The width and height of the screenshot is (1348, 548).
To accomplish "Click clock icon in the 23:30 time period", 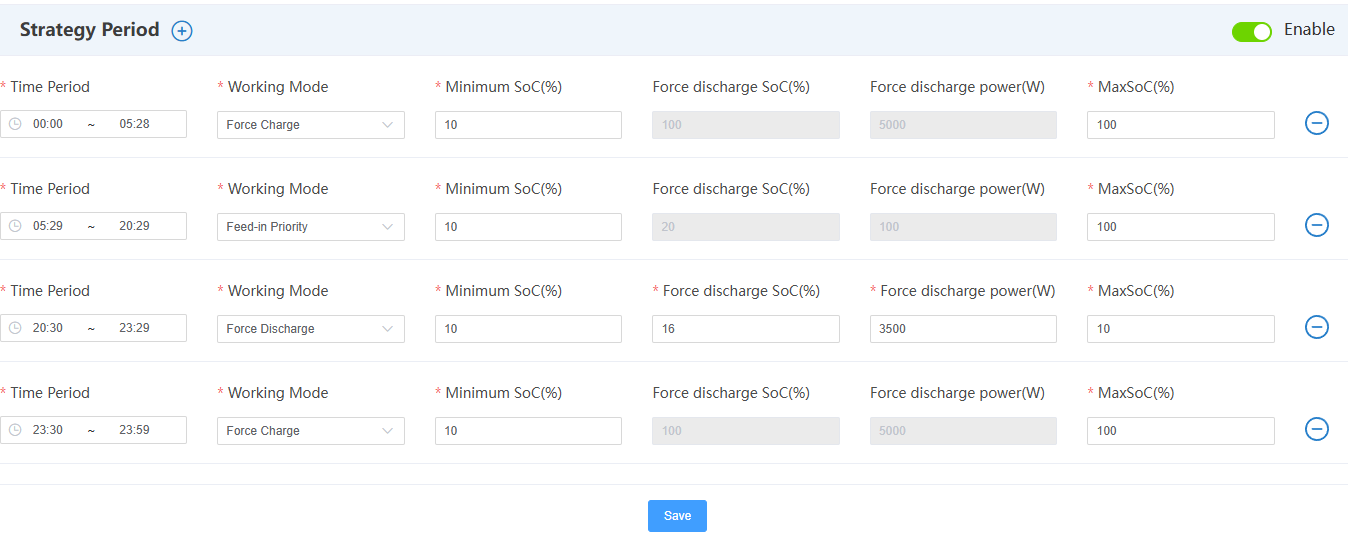I will tap(15, 430).
